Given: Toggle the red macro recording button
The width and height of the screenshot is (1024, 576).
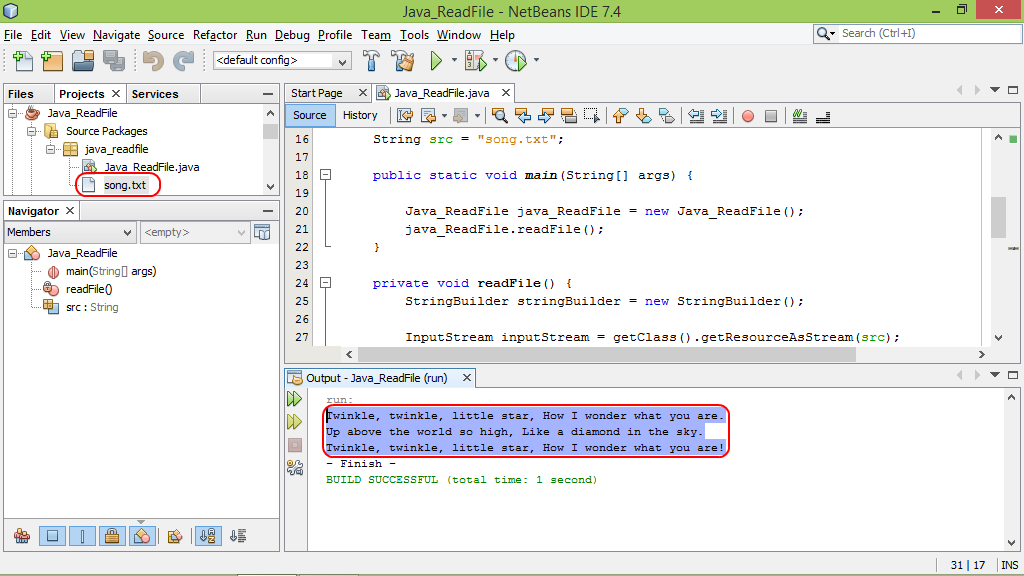Looking at the screenshot, I should tap(748, 116).
